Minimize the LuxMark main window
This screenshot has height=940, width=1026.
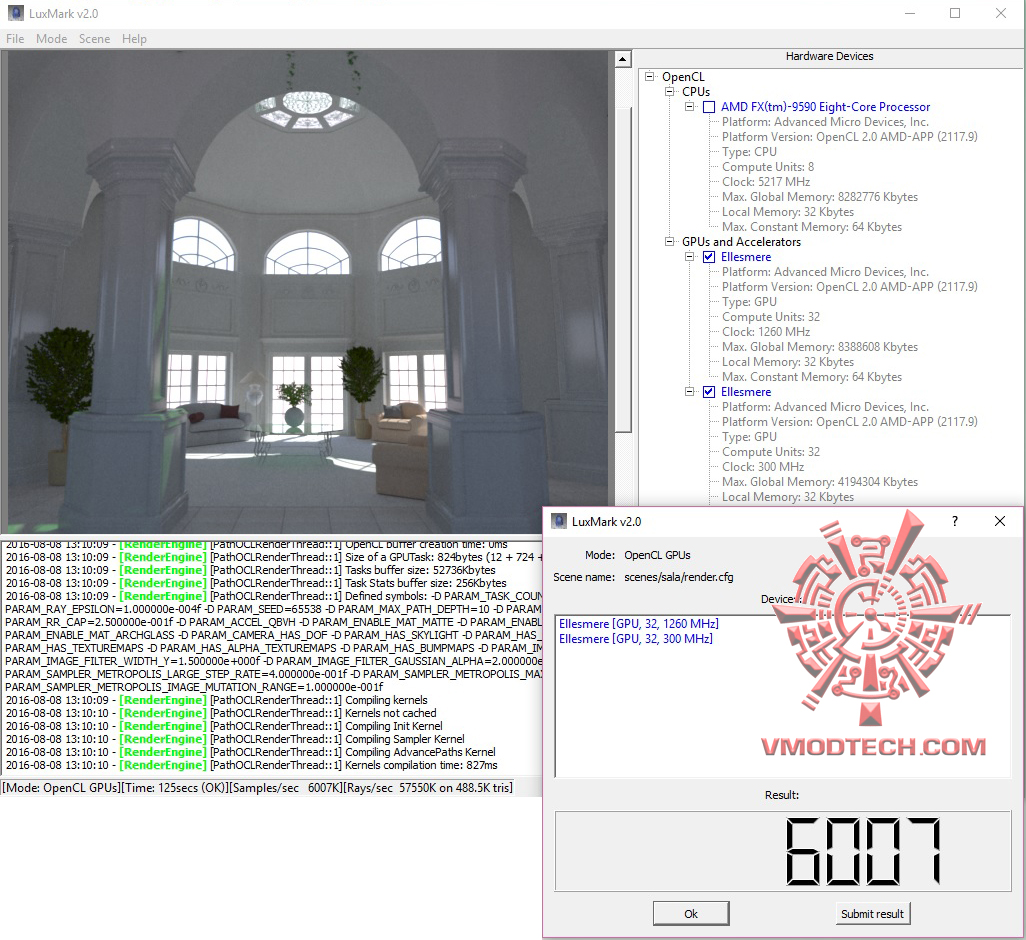[x=910, y=13]
